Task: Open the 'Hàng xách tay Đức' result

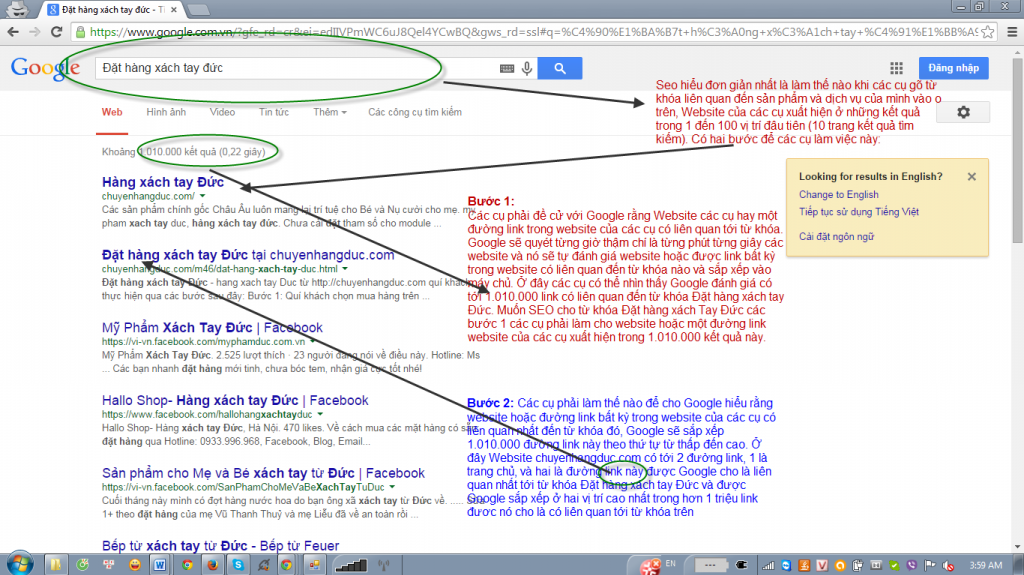Action: click(163, 182)
